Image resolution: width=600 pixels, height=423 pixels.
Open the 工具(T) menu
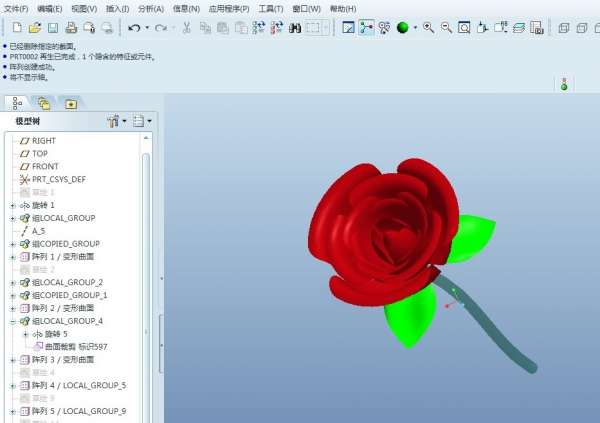tap(270, 8)
